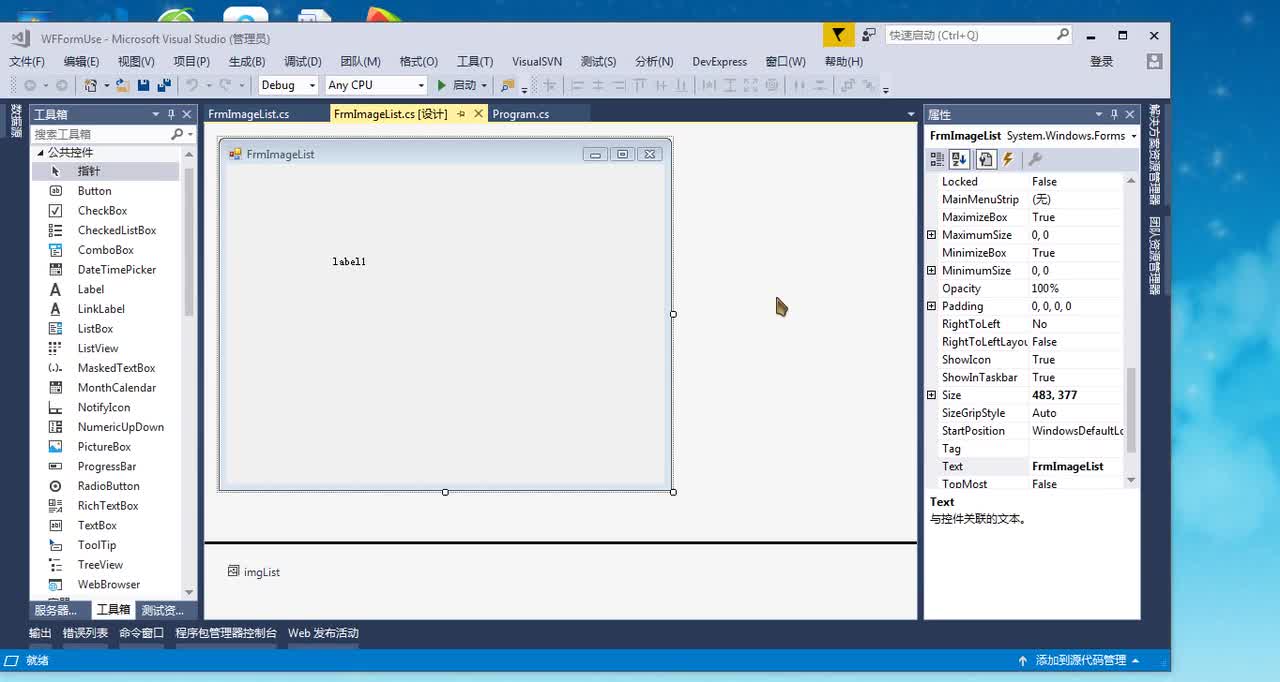Viewport: 1280px width, 682px height.
Task: Click the Opacity value 100%
Action: click(1045, 289)
